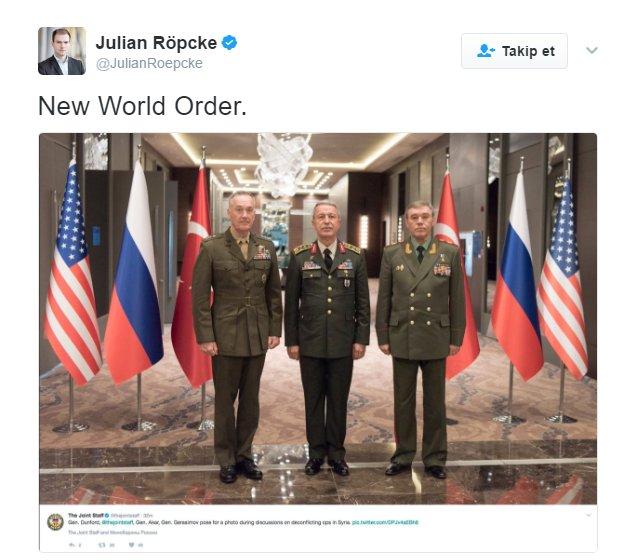Open Julian Röpcke display name link
The image size is (635, 560).
tap(156, 43)
